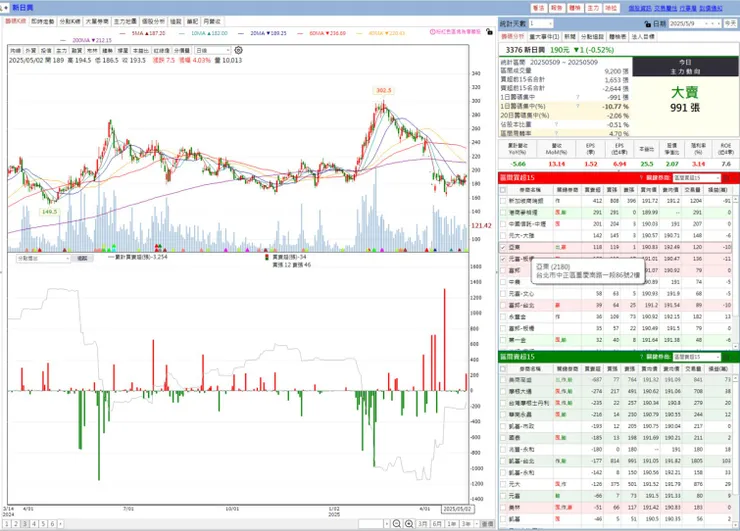Click the pink clock note icon above chart
Image resolution: width=740 pixels, height=531 pixels.
coord(432,32)
